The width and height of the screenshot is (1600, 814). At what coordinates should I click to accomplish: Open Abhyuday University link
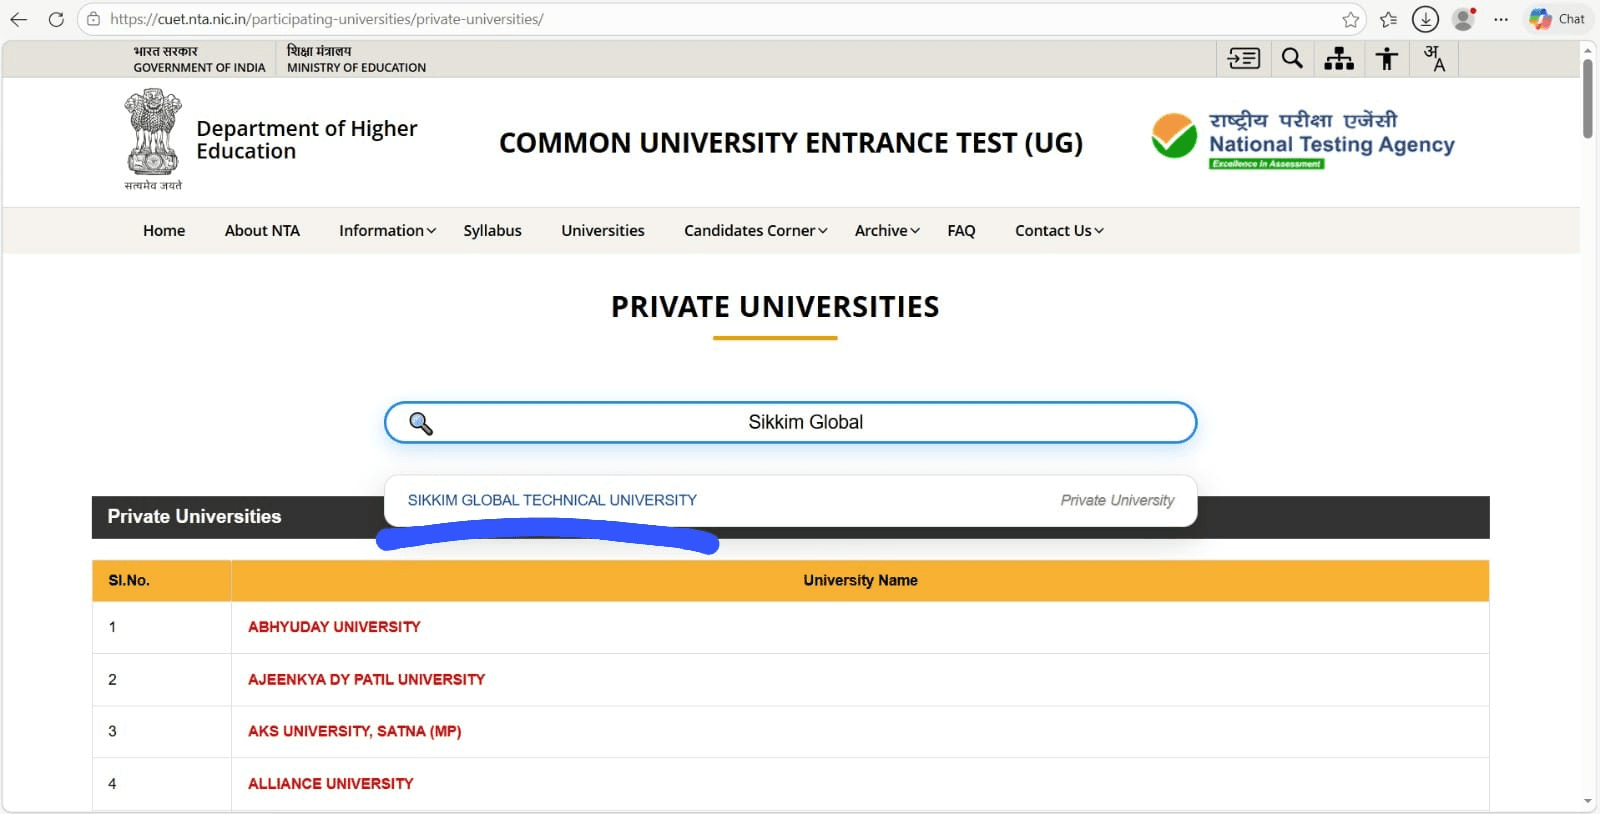click(334, 627)
